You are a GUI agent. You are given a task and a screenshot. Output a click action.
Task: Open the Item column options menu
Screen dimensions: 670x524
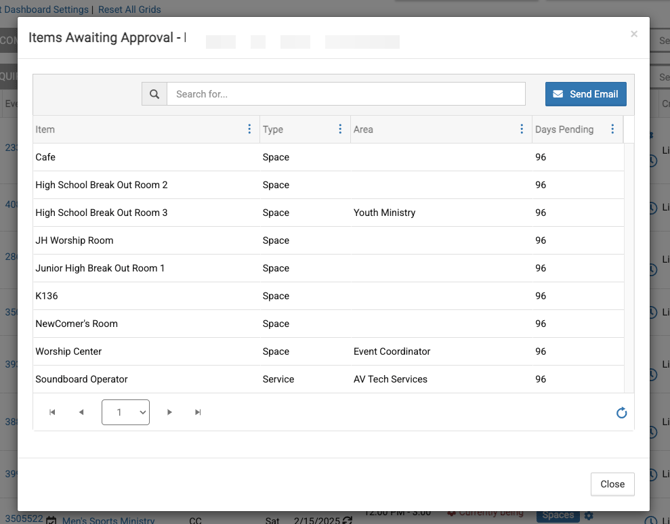tap(249, 129)
